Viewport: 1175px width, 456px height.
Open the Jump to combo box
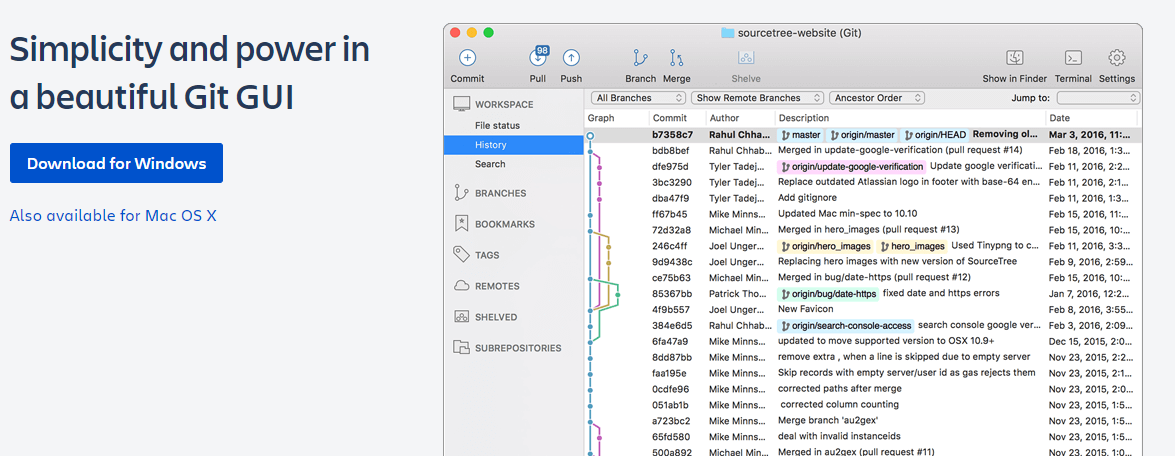[x=1099, y=98]
